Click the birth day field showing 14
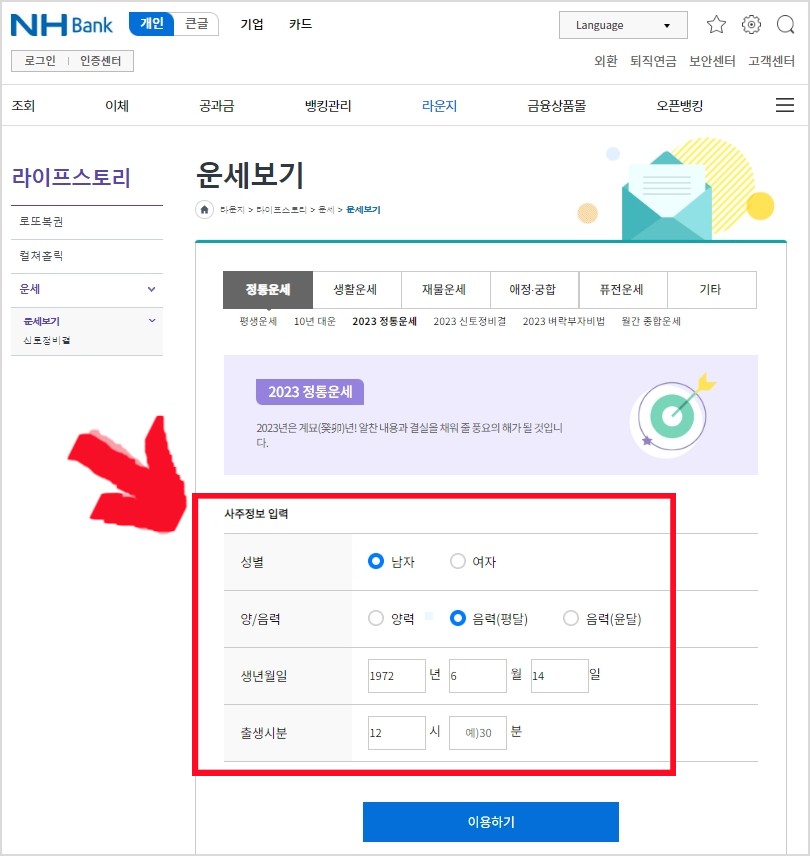 point(559,676)
